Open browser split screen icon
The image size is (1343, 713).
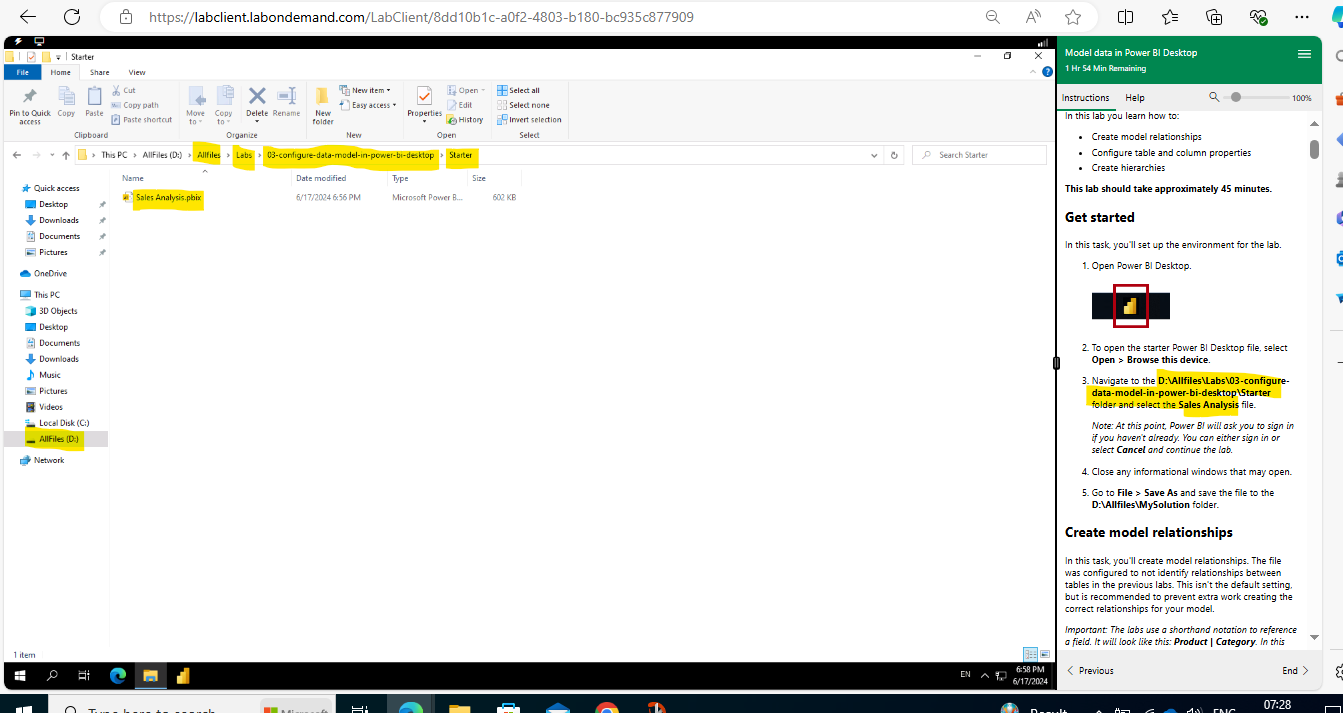pyautogui.click(x=1125, y=17)
